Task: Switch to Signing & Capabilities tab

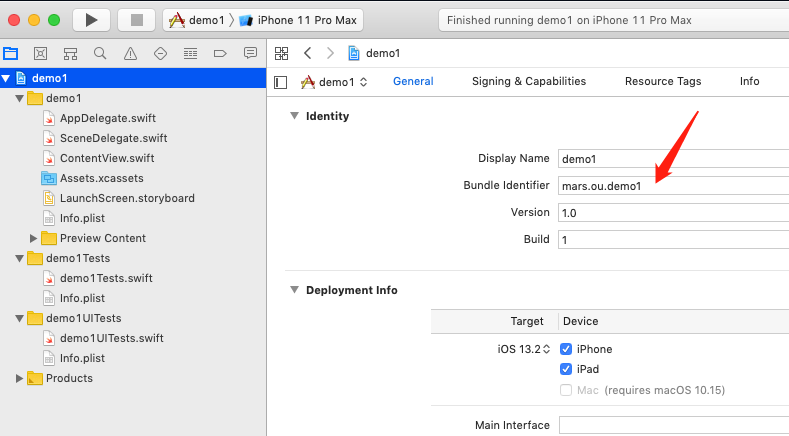Action: tap(528, 82)
